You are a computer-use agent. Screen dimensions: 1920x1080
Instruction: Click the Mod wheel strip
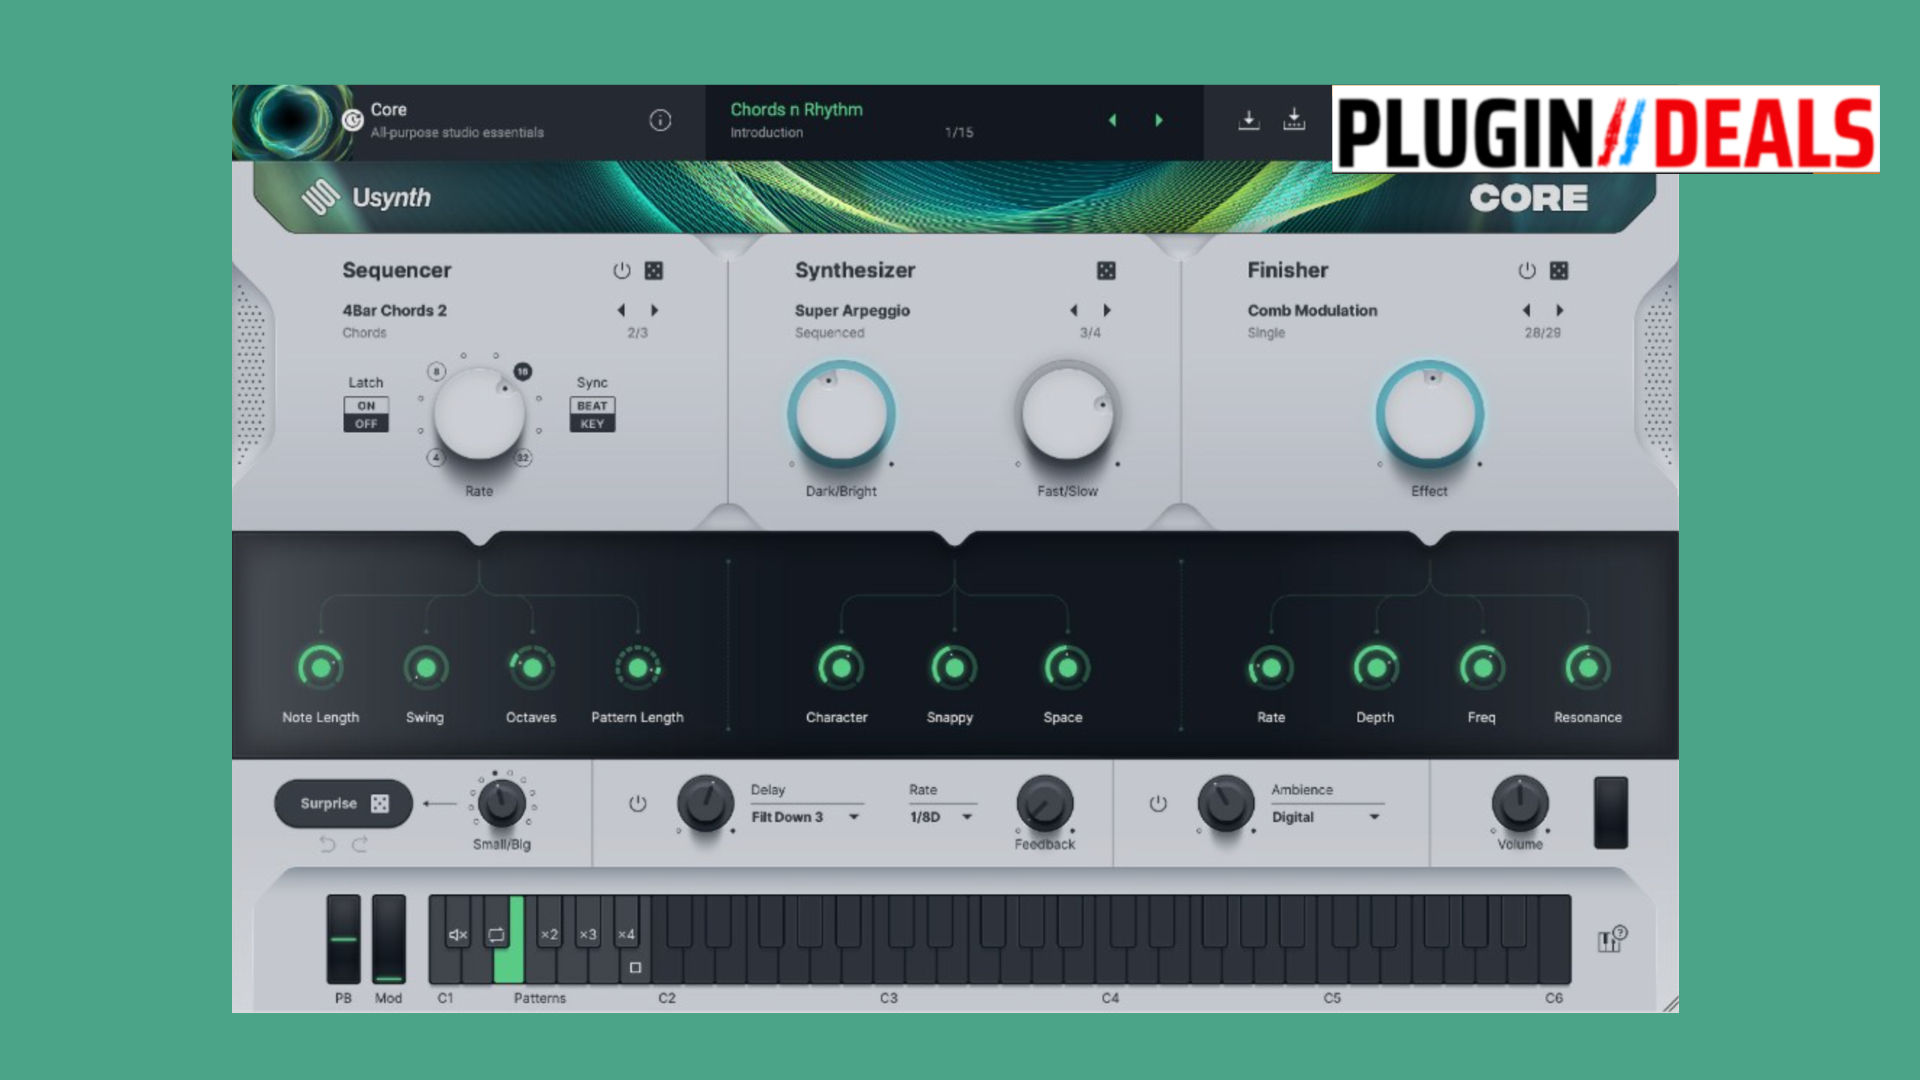[389, 940]
